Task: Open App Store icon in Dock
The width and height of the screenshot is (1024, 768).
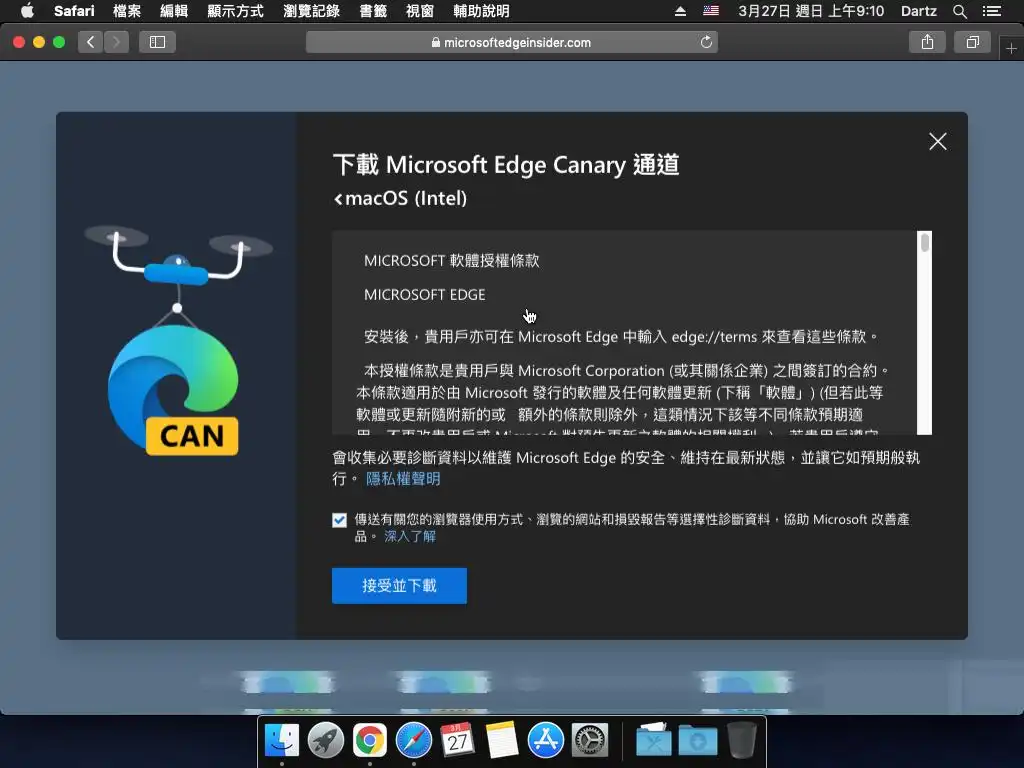Action: (x=545, y=741)
